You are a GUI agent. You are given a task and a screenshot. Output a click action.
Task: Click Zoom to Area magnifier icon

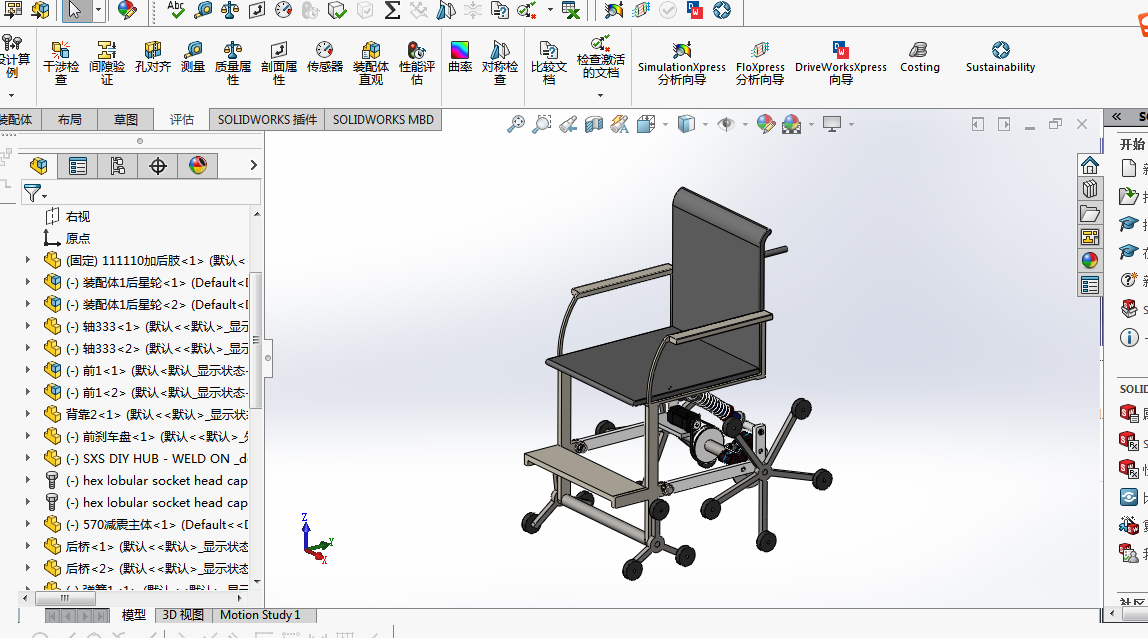pos(542,124)
